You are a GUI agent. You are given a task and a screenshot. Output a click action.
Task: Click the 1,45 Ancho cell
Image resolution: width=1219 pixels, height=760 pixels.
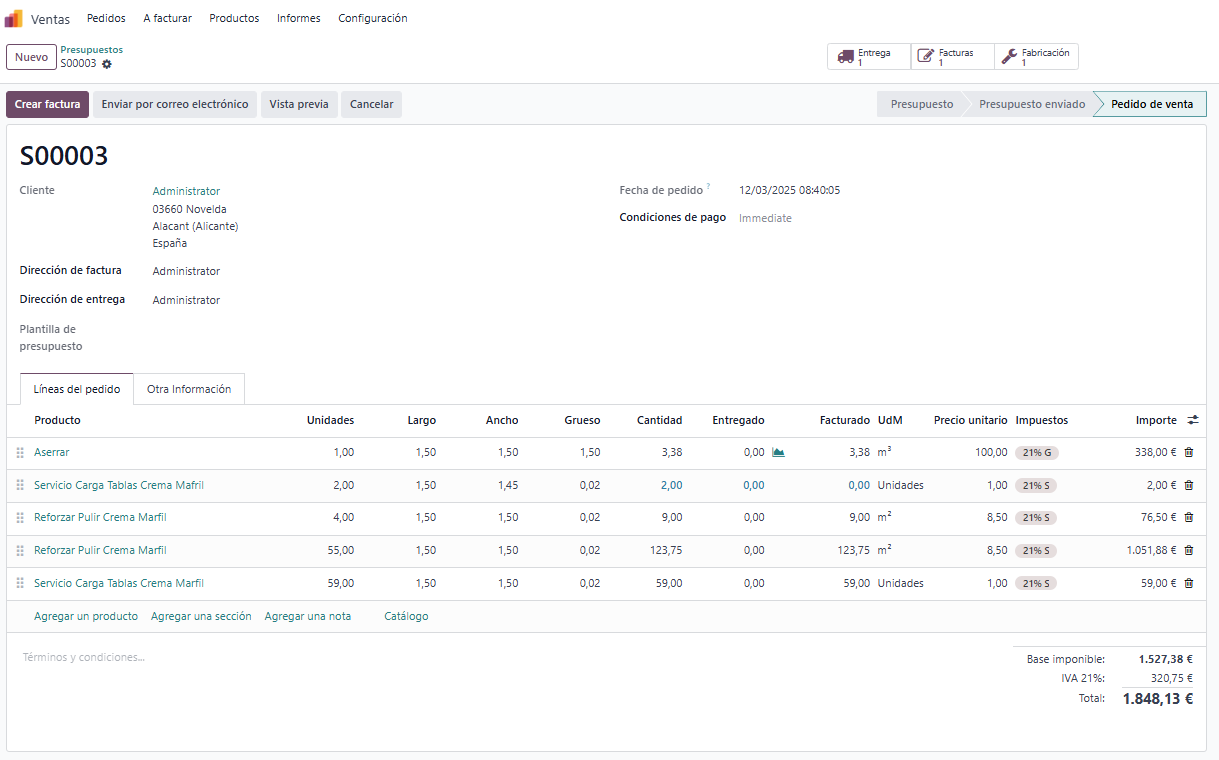click(x=507, y=485)
